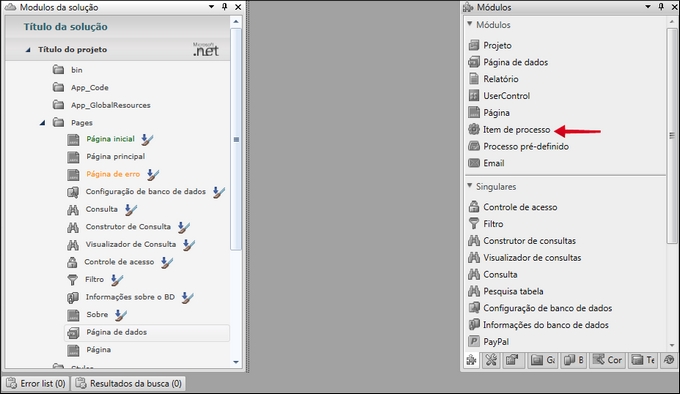Click edit brush icon next to Controle de acesso

(x=167, y=262)
